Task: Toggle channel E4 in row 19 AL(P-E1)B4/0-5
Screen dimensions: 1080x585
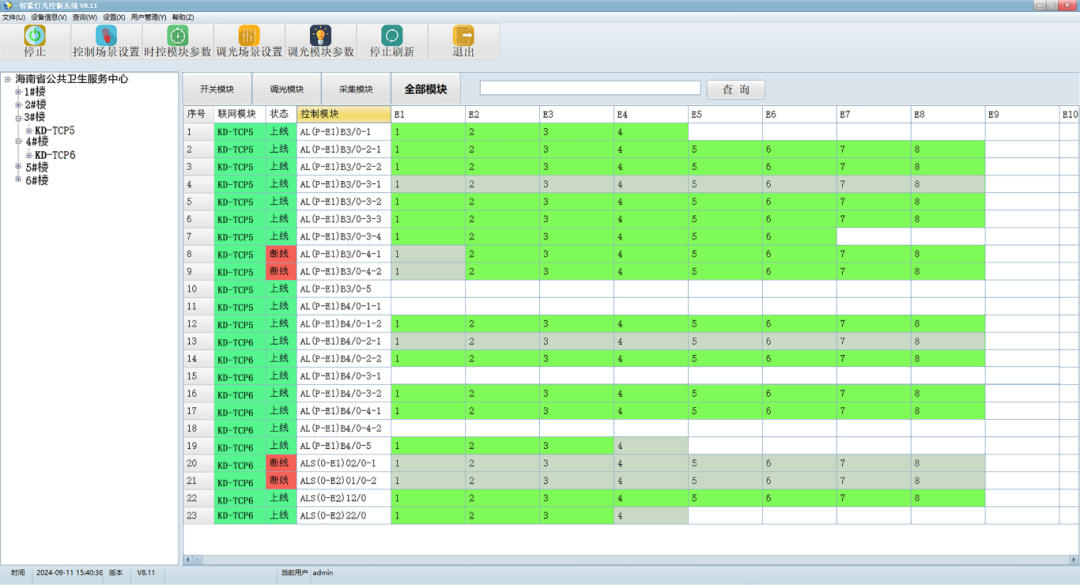Action: point(650,446)
